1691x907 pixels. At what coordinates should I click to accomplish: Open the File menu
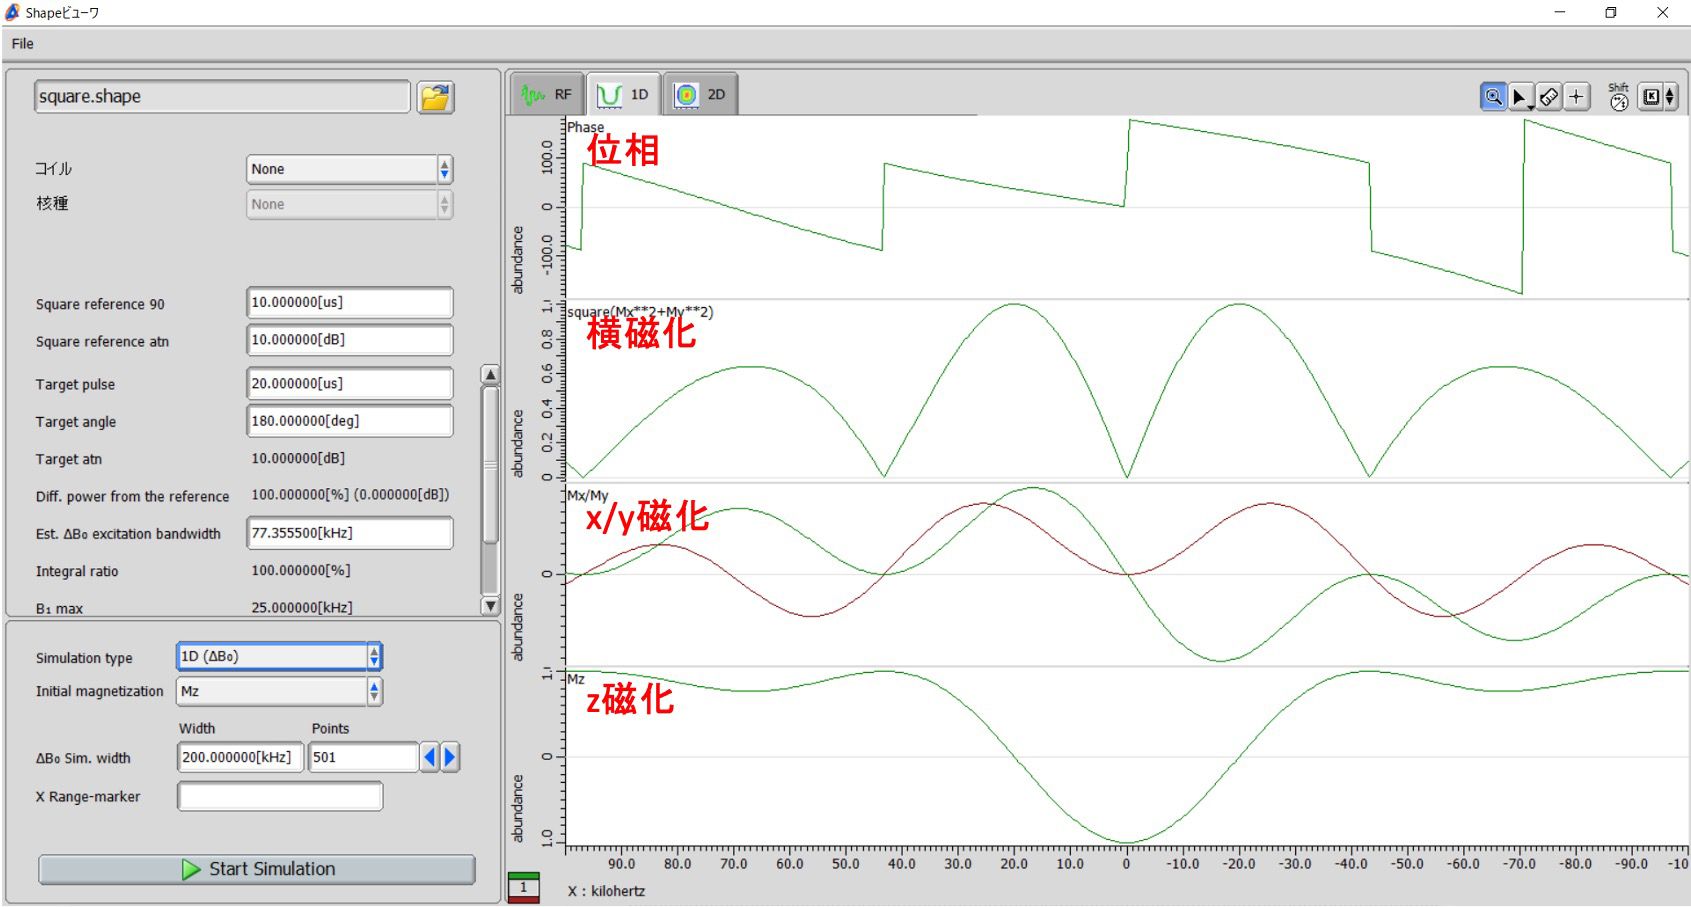22,44
